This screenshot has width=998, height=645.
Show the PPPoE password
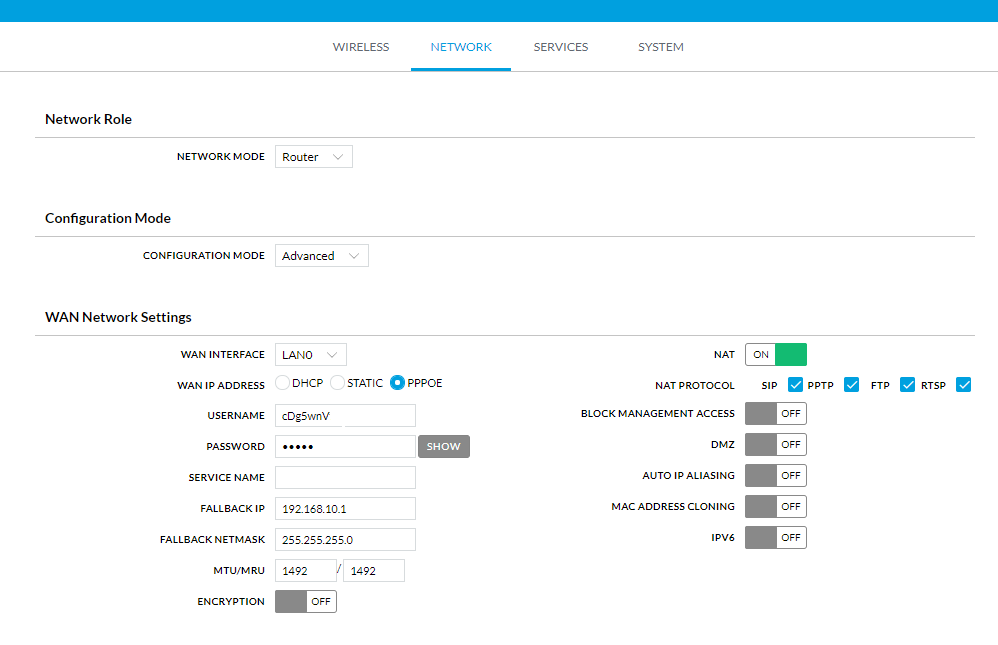(443, 447)
